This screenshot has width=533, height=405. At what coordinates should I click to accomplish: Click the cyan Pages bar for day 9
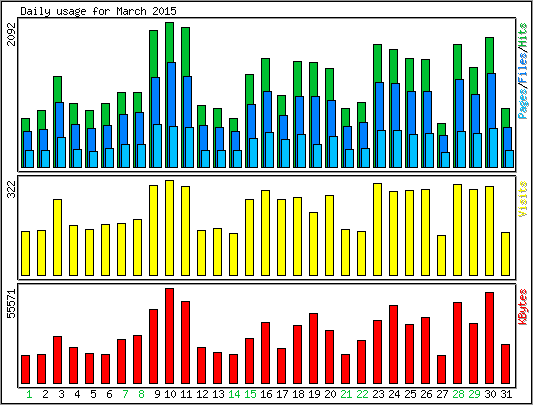157,146
